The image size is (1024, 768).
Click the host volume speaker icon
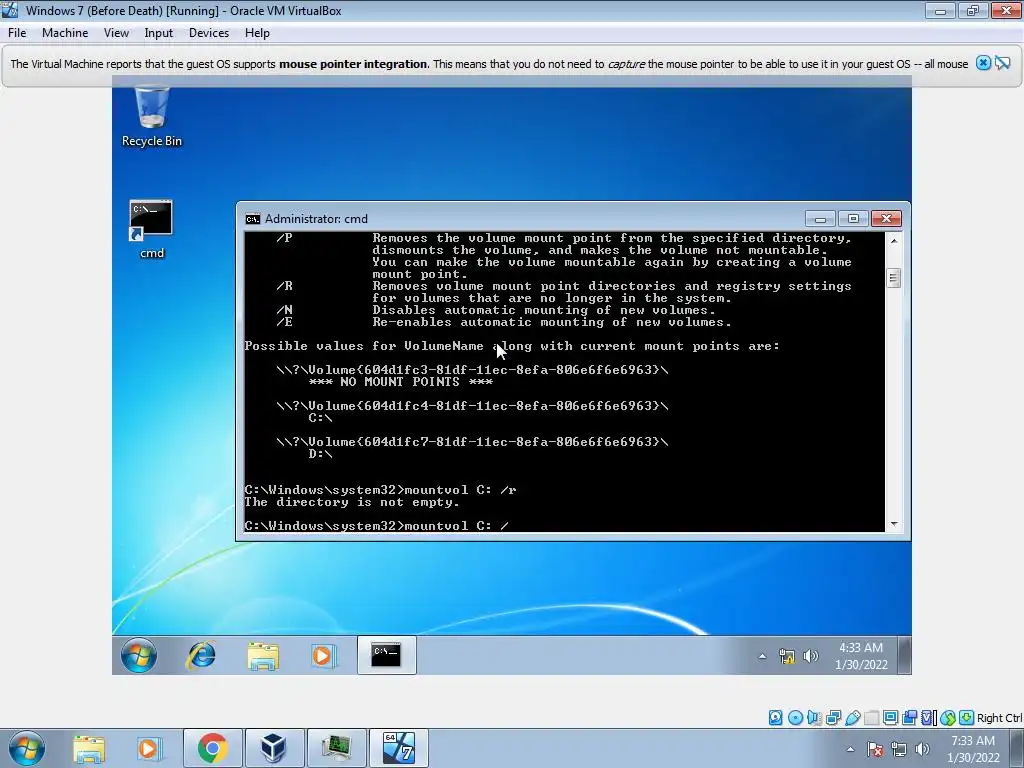click(x=922, y=749)
